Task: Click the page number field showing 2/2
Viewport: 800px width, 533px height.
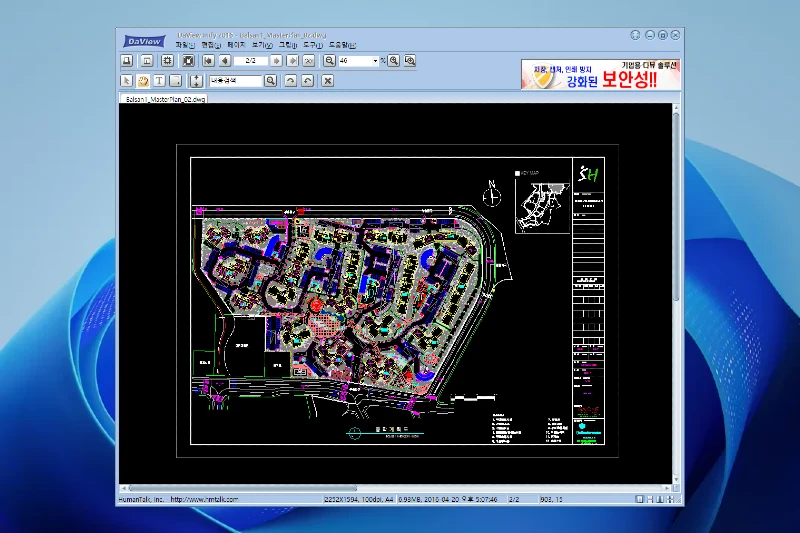Action: pos(251,61)
